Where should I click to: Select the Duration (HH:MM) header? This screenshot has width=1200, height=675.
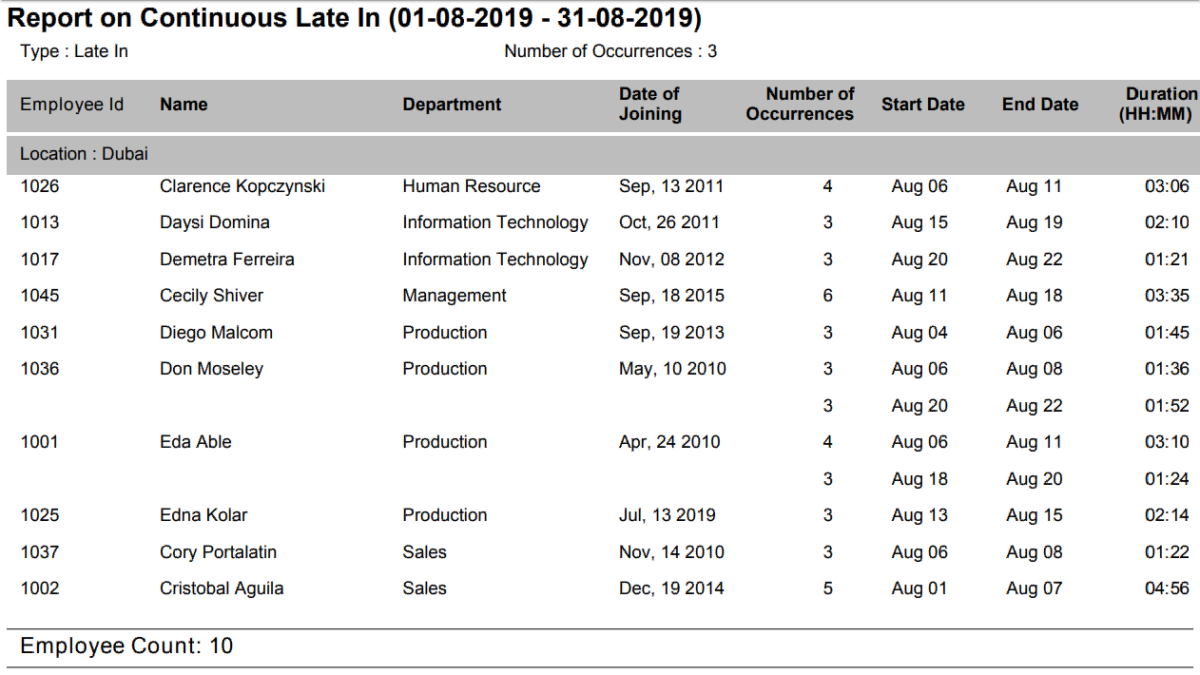pos(1160,104)
